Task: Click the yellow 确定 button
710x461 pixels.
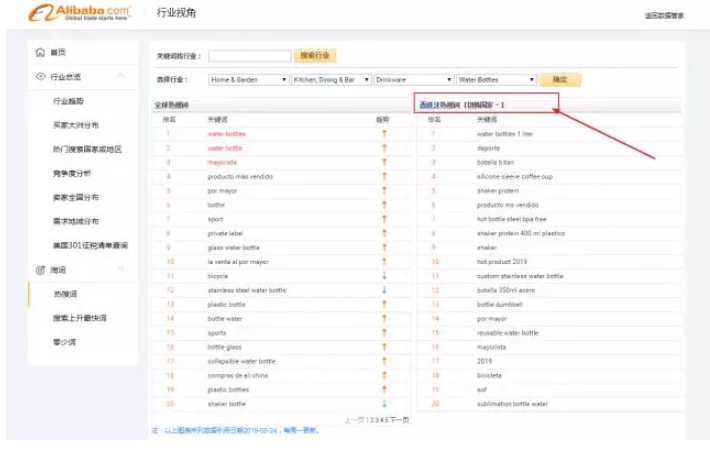Action: (x=560, y=80)
